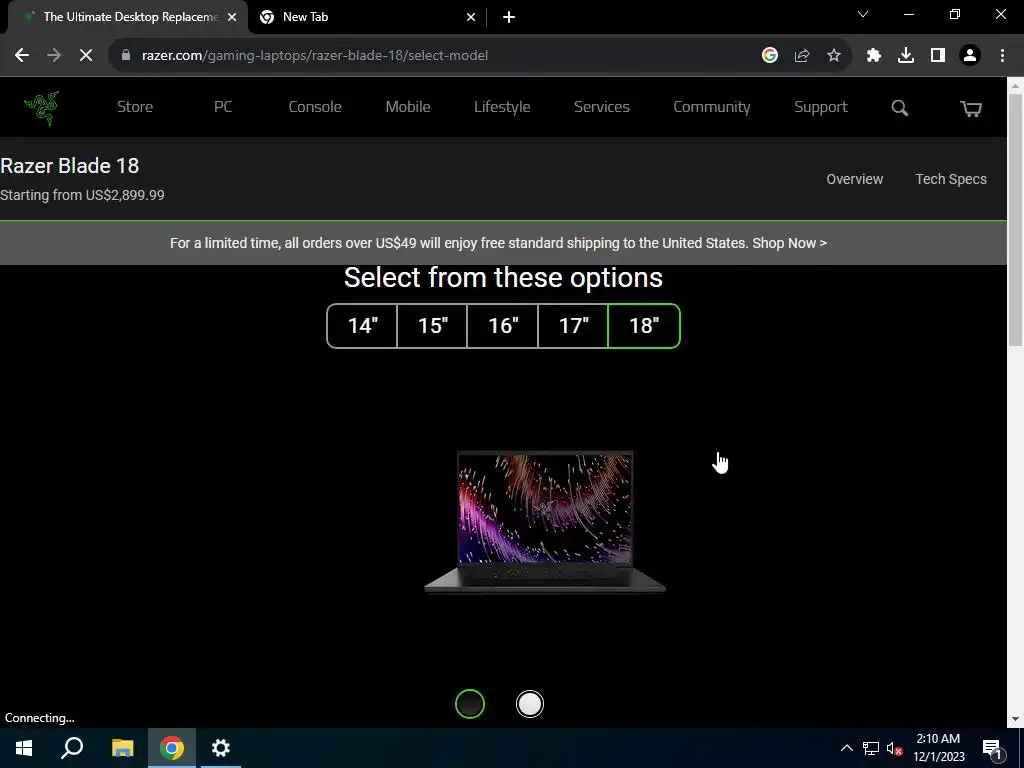Open the notification center icon
Viewport: 1024px width, 768px height.
click(992, 748)
